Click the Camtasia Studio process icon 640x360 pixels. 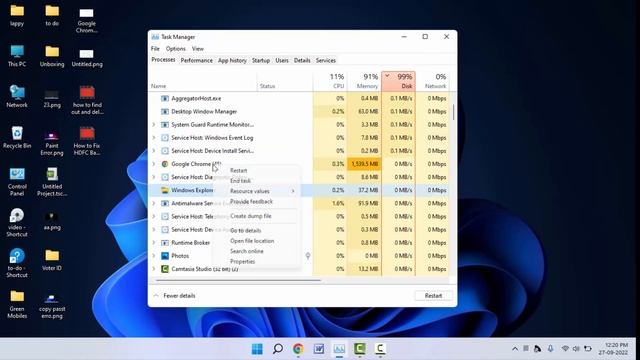point(165,269)
